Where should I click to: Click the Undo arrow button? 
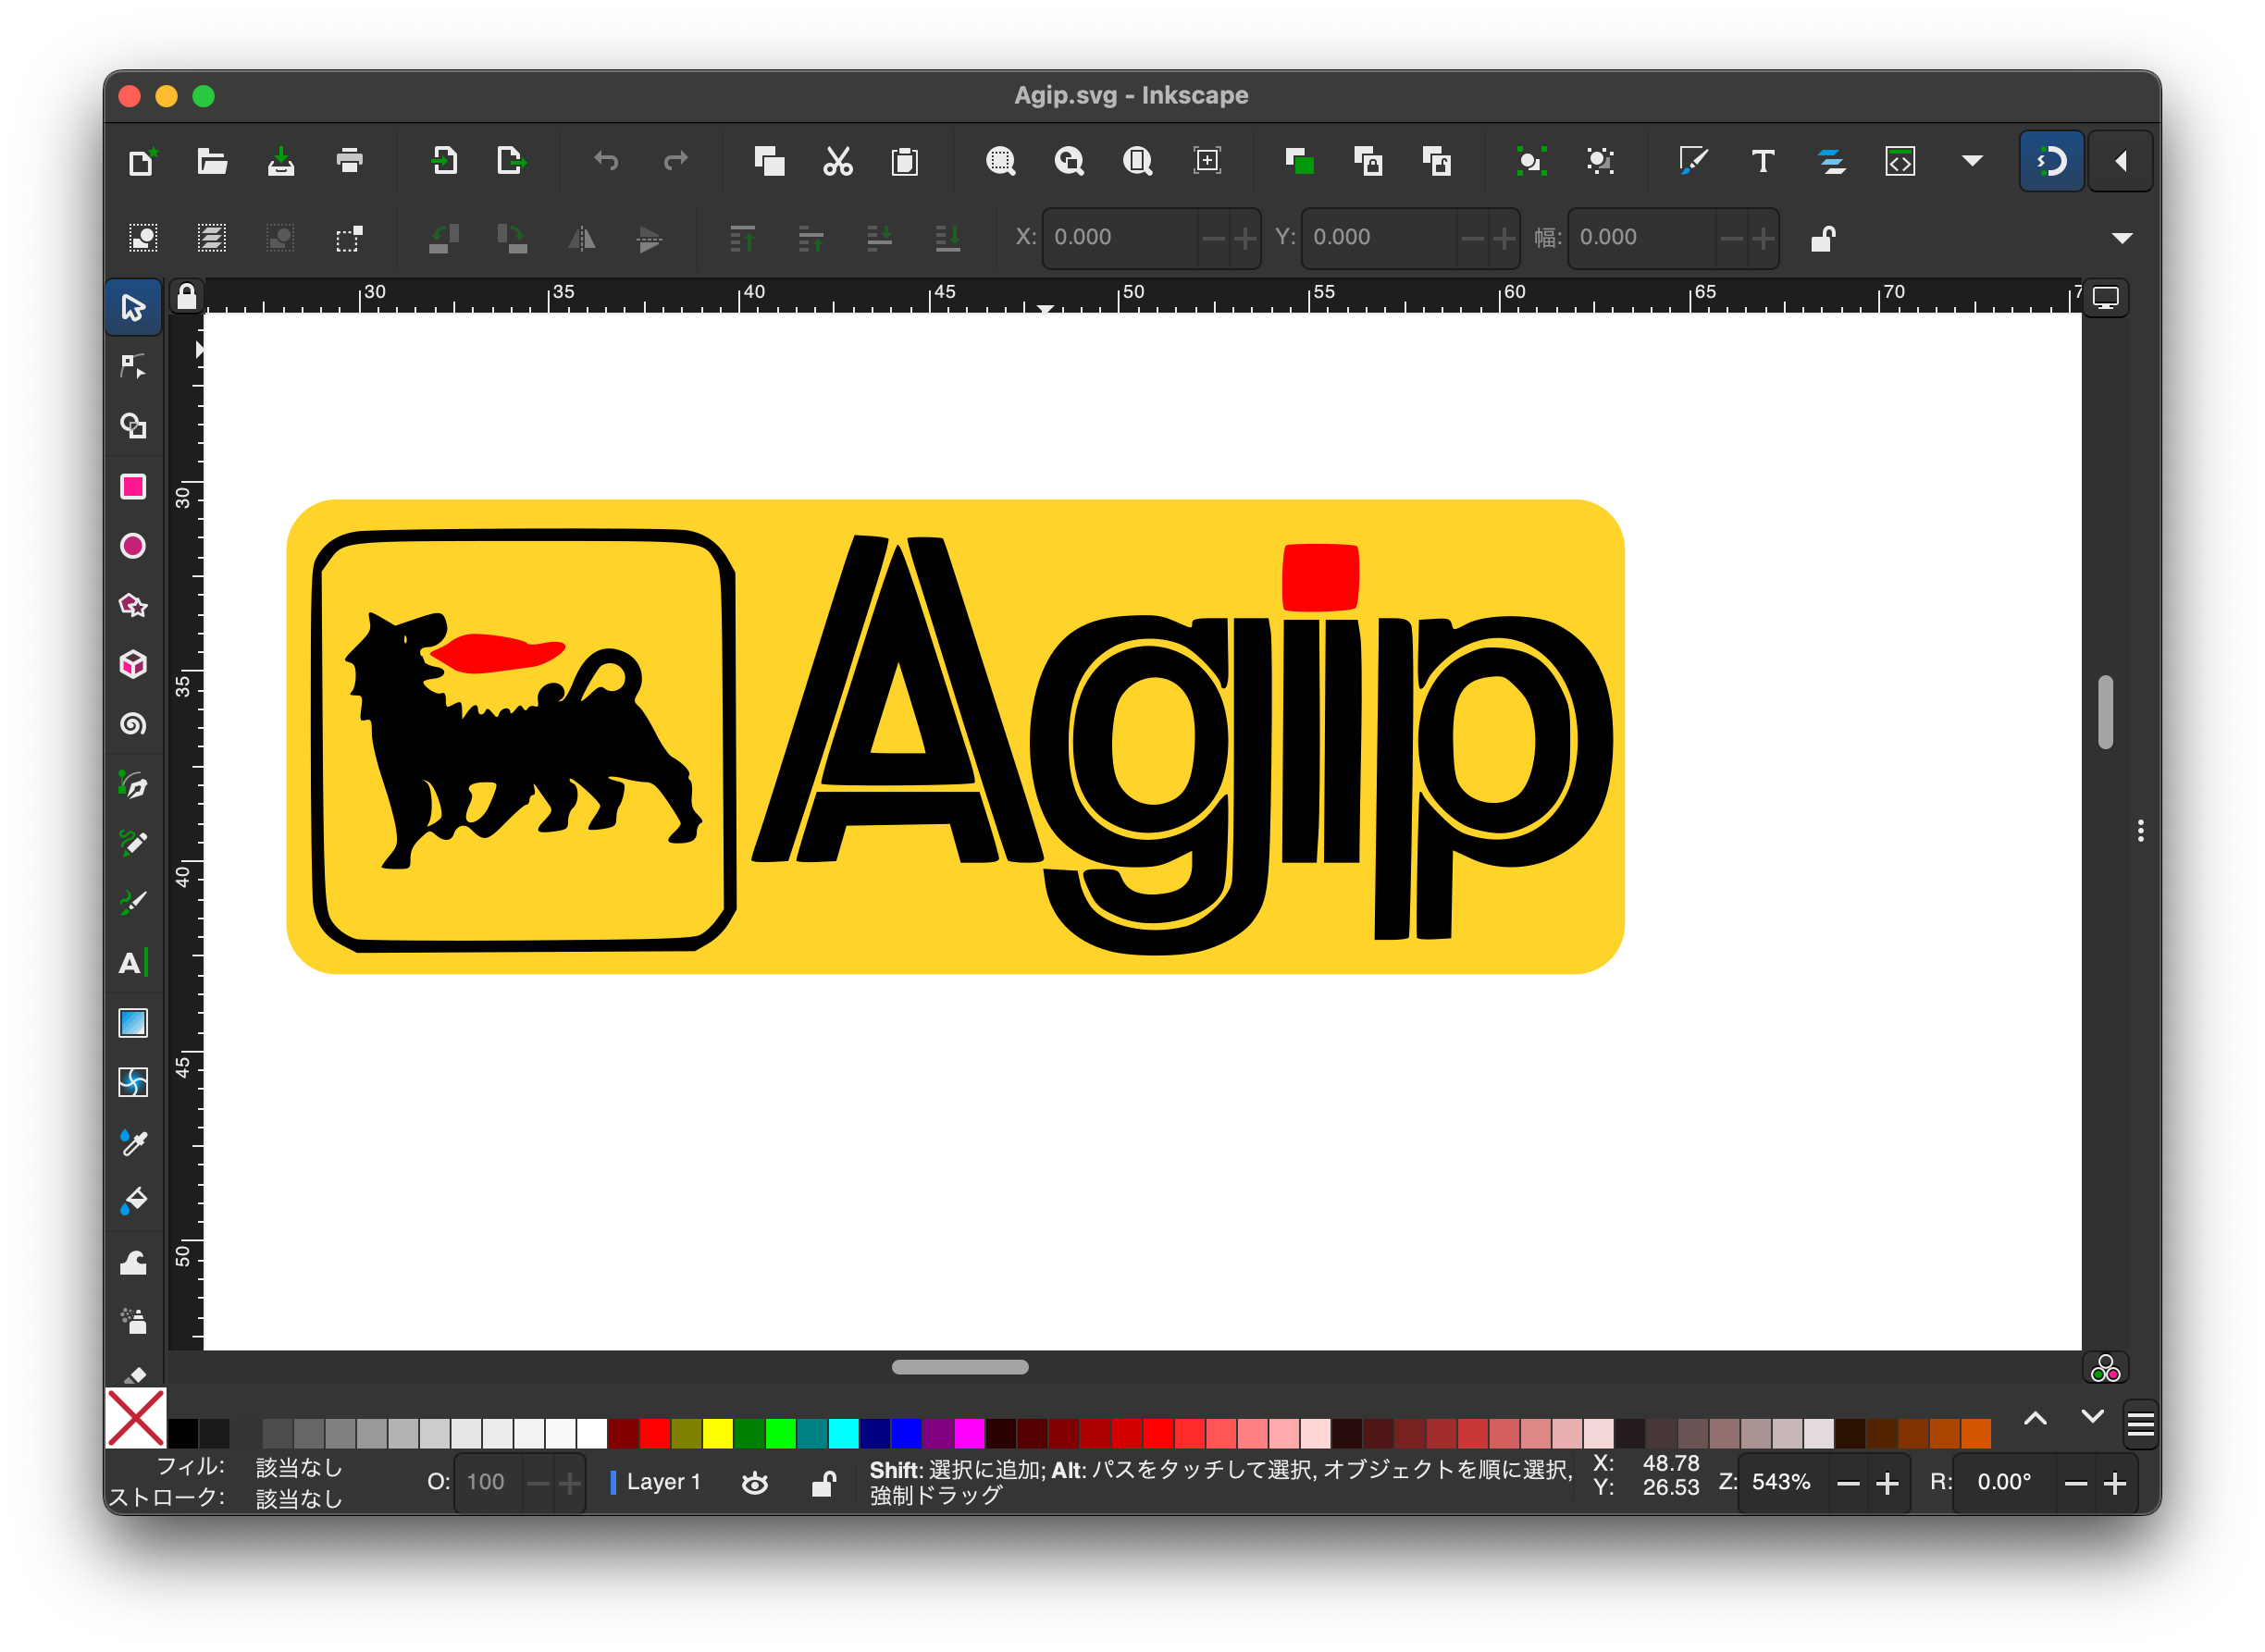coord(606,161)
